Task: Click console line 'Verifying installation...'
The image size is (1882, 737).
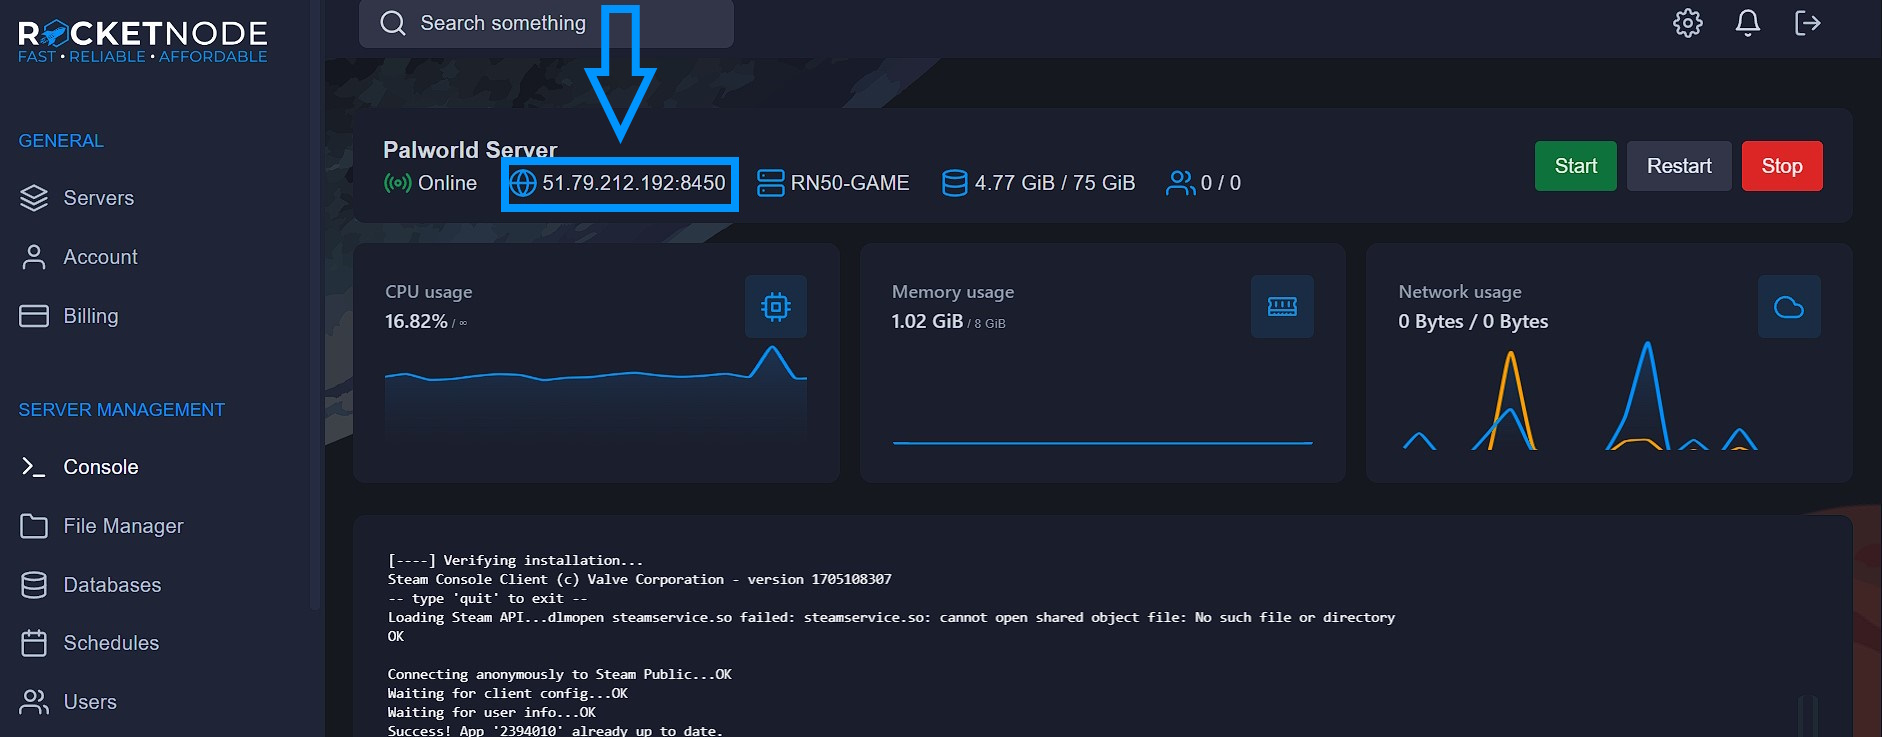Action: pos(515,560)
